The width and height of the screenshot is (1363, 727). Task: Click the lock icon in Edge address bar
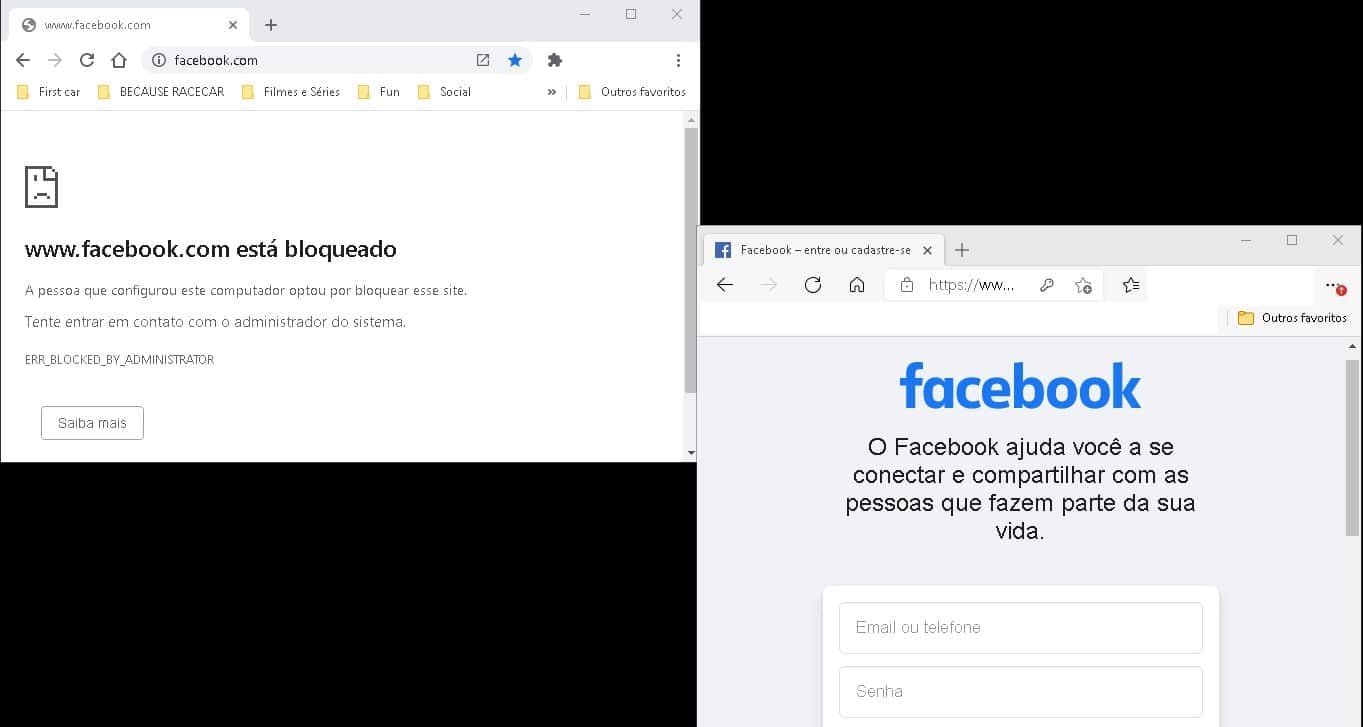click(x=907, y=285)
